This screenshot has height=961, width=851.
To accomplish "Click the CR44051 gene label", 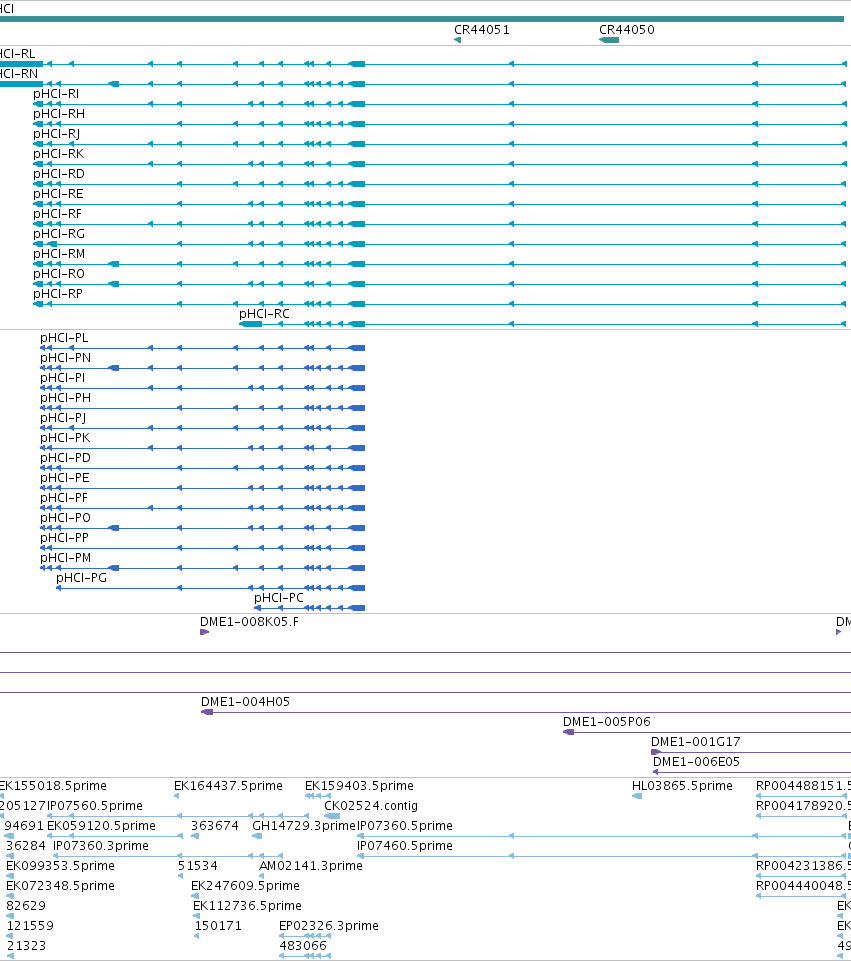I will coord(482,30).
